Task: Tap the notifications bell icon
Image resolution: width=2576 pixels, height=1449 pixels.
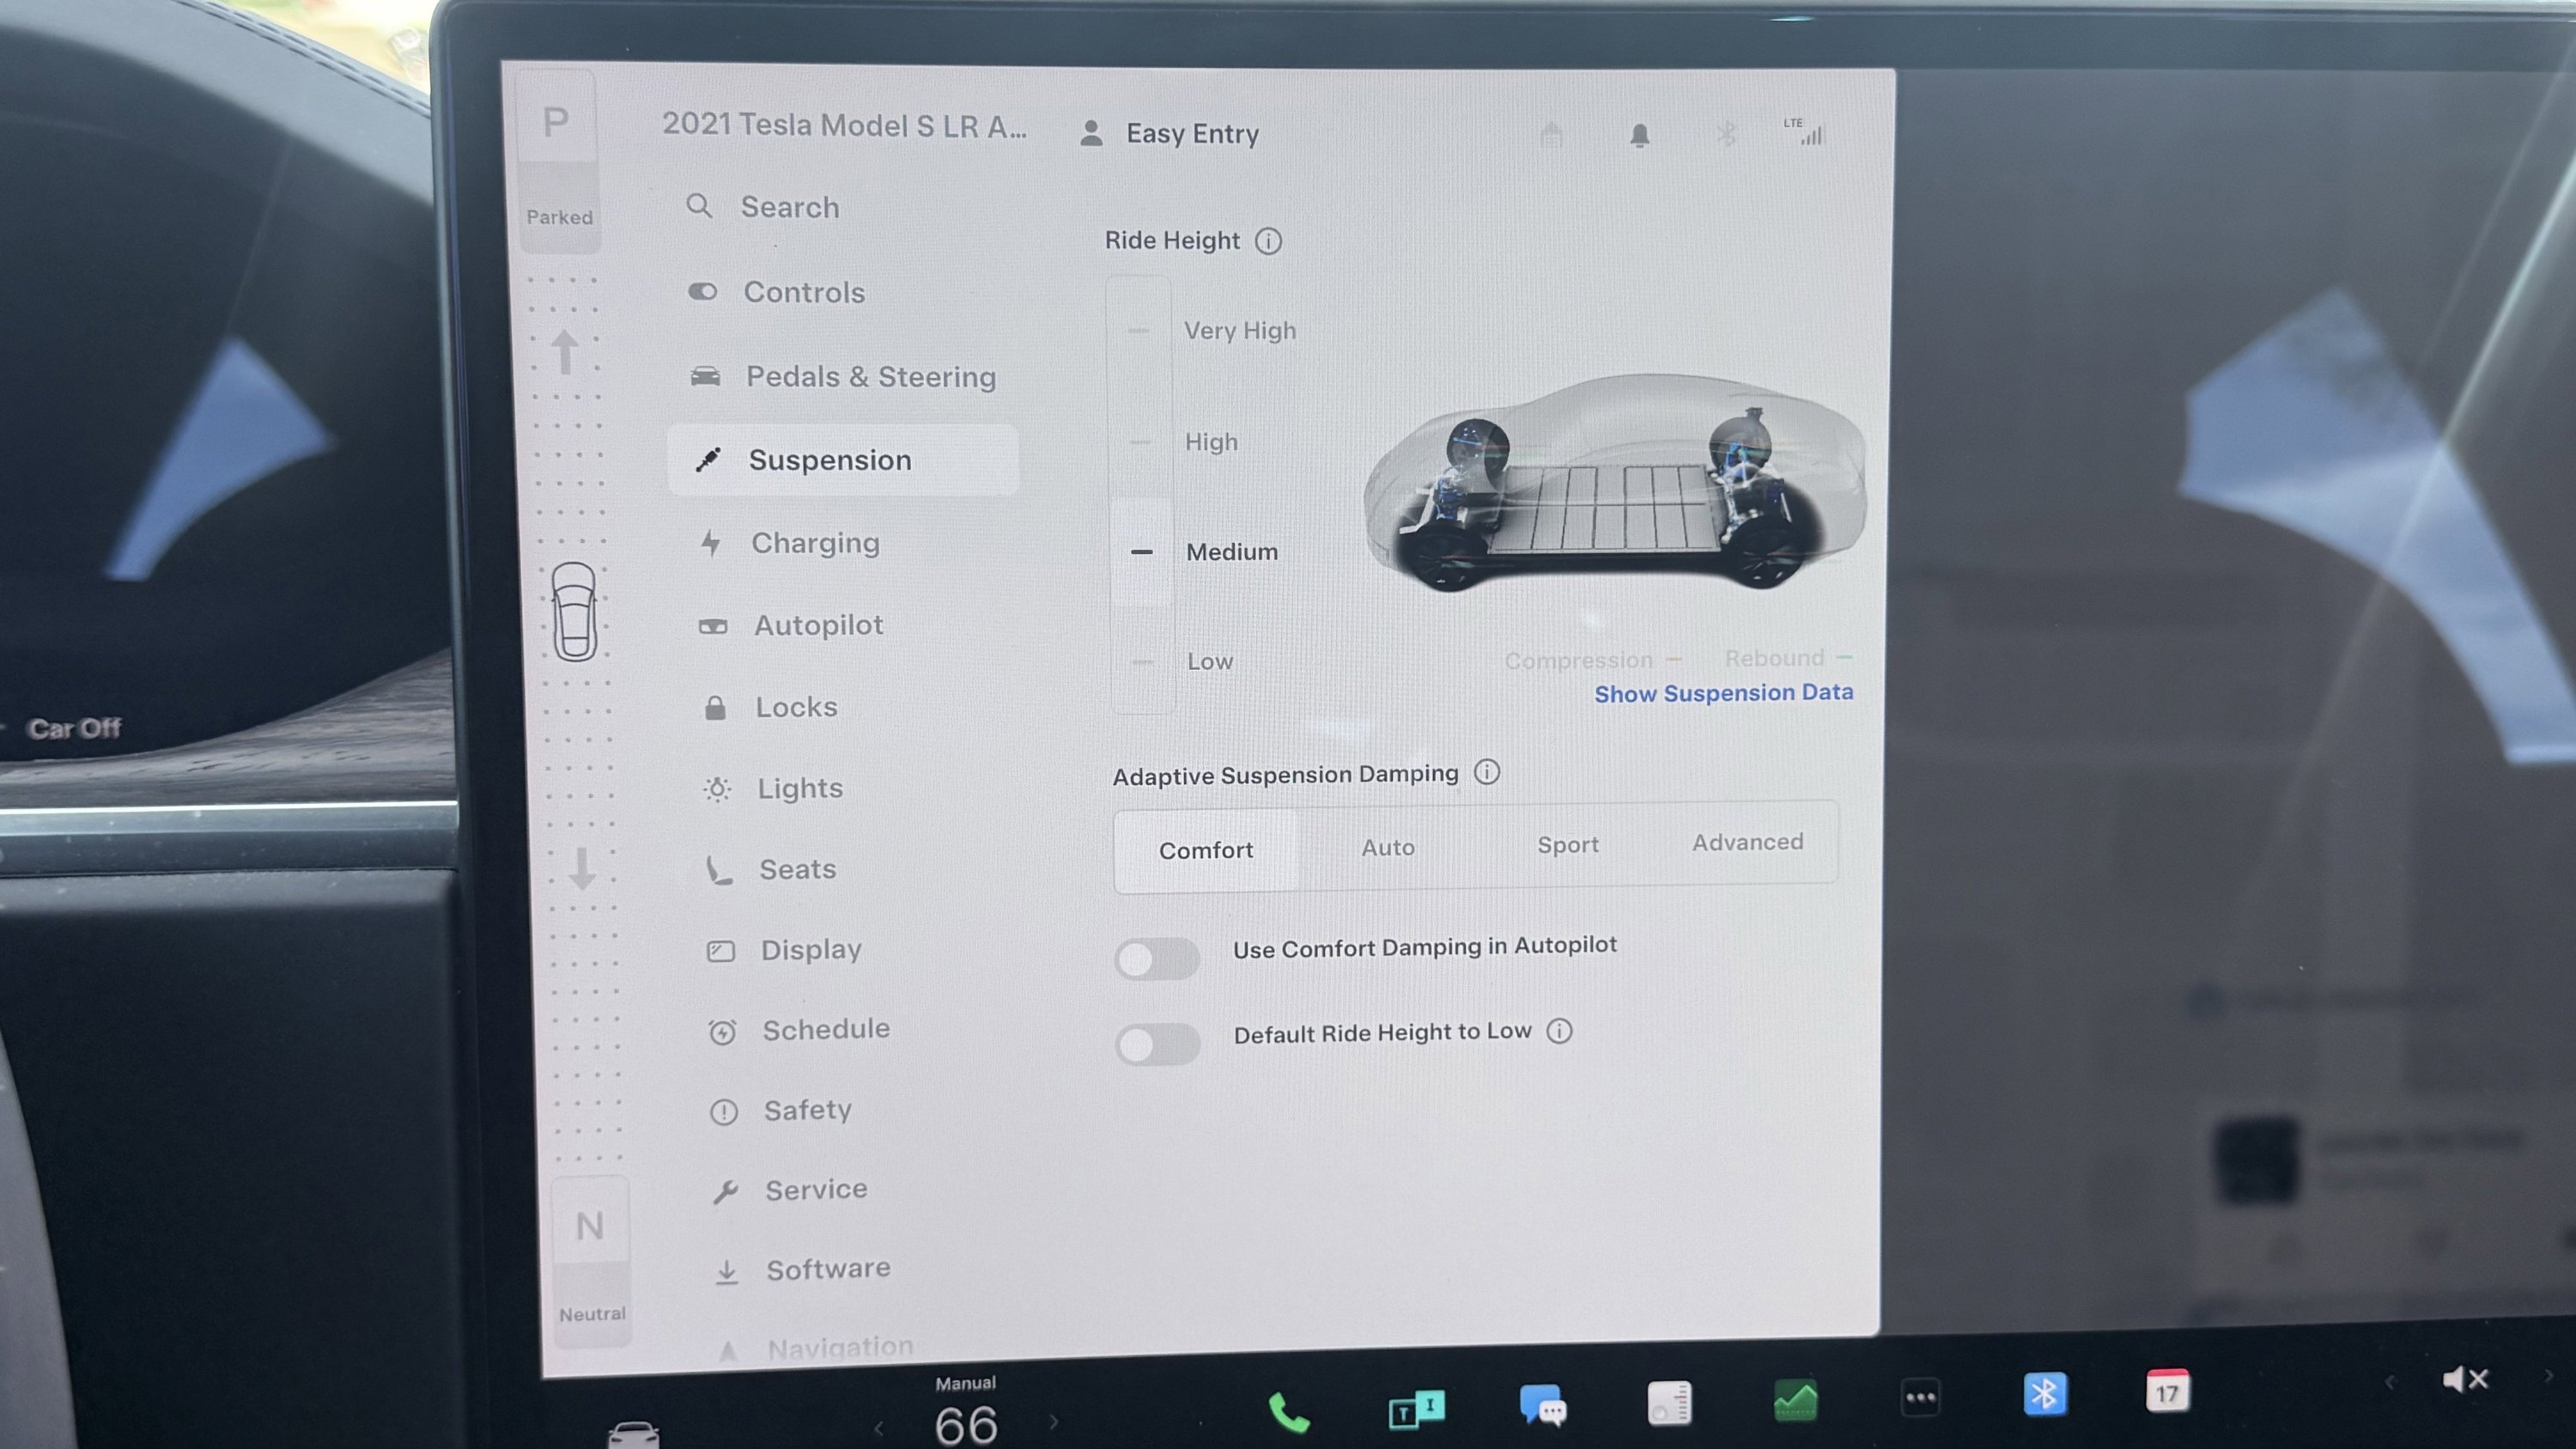Action: pyautogui.click(x=1638, y=134)
